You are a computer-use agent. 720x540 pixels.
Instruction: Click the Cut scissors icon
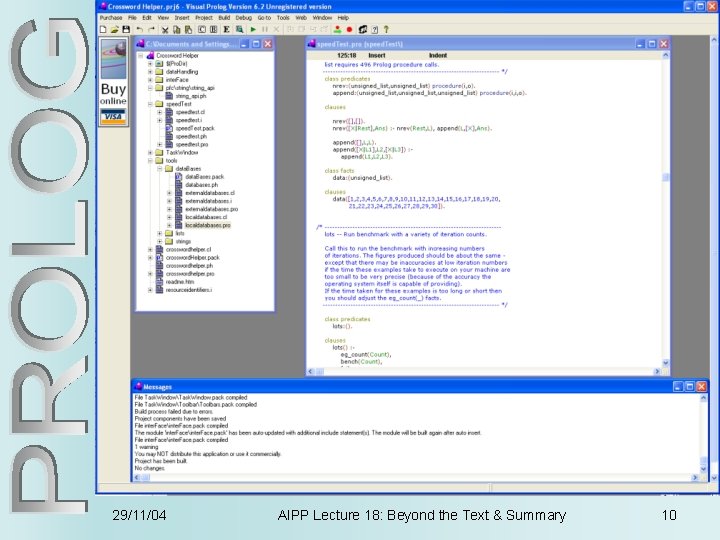tap(165, 29)
